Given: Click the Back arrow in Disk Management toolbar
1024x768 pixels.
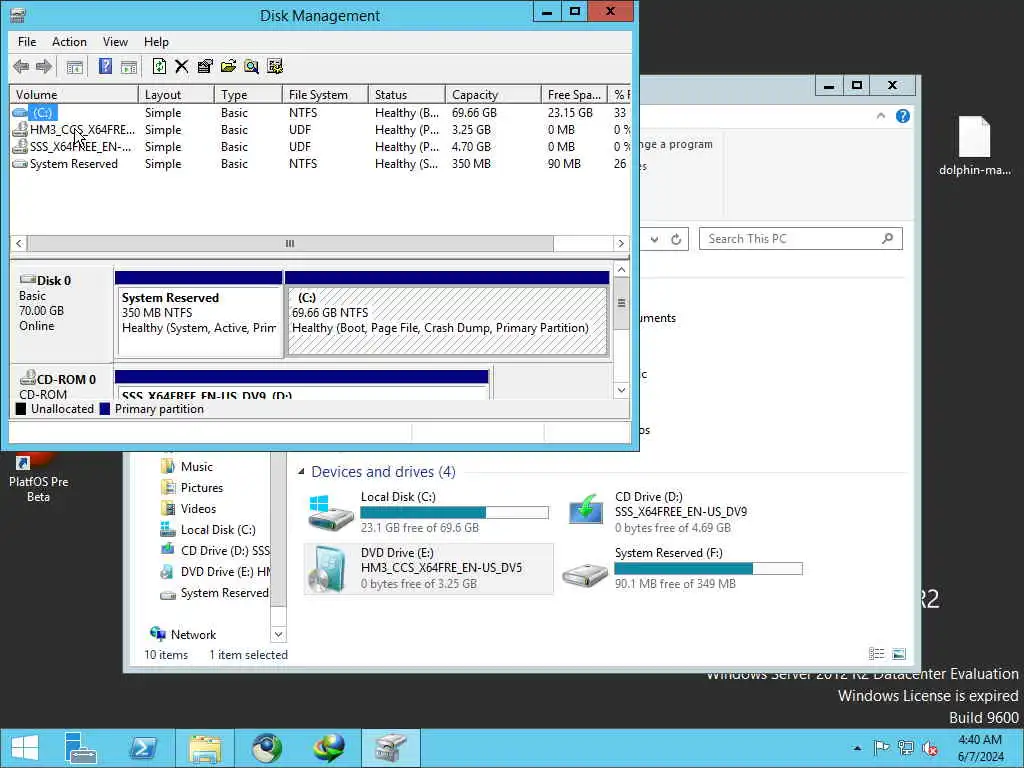Looking at the screenshot, I should [x=21, y=66].
